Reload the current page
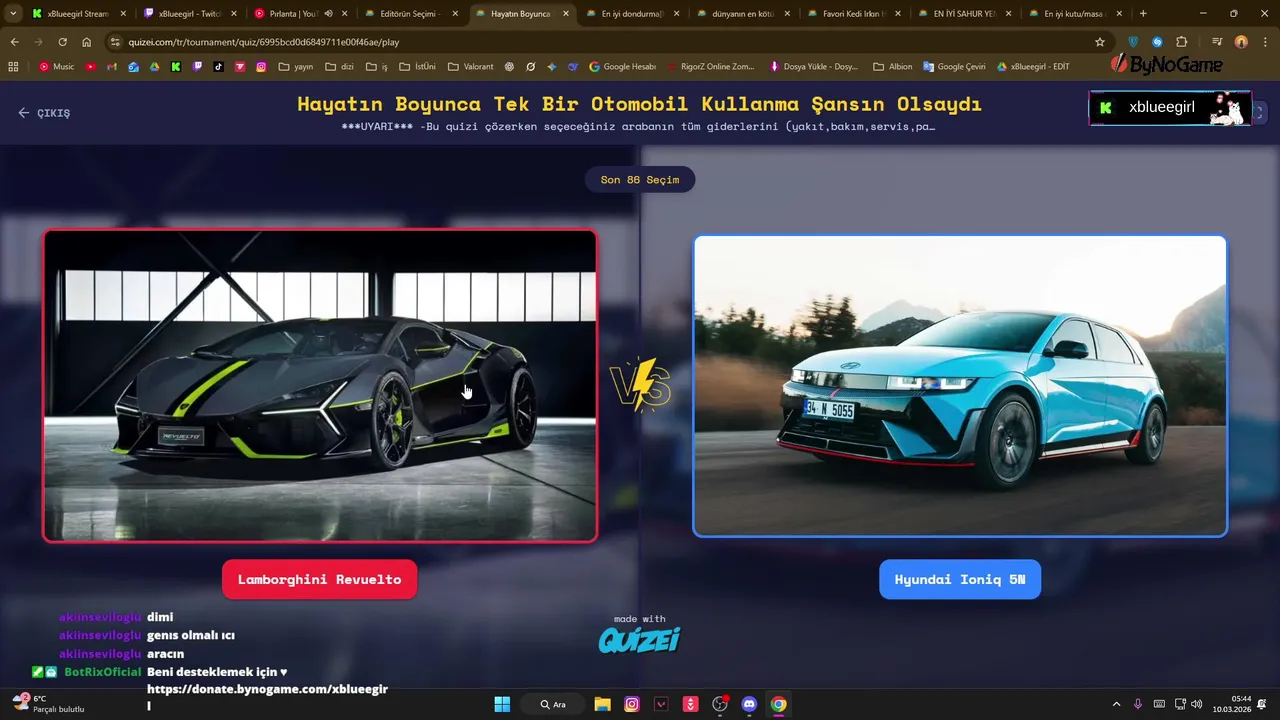Viewport: 1280px width, 720px height. [62, 42]
